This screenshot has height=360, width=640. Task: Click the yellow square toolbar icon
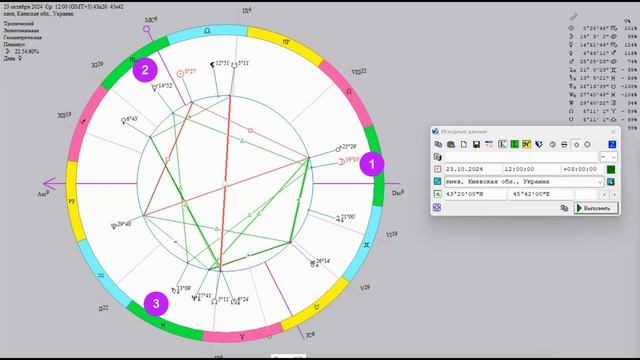click(527, 144)
